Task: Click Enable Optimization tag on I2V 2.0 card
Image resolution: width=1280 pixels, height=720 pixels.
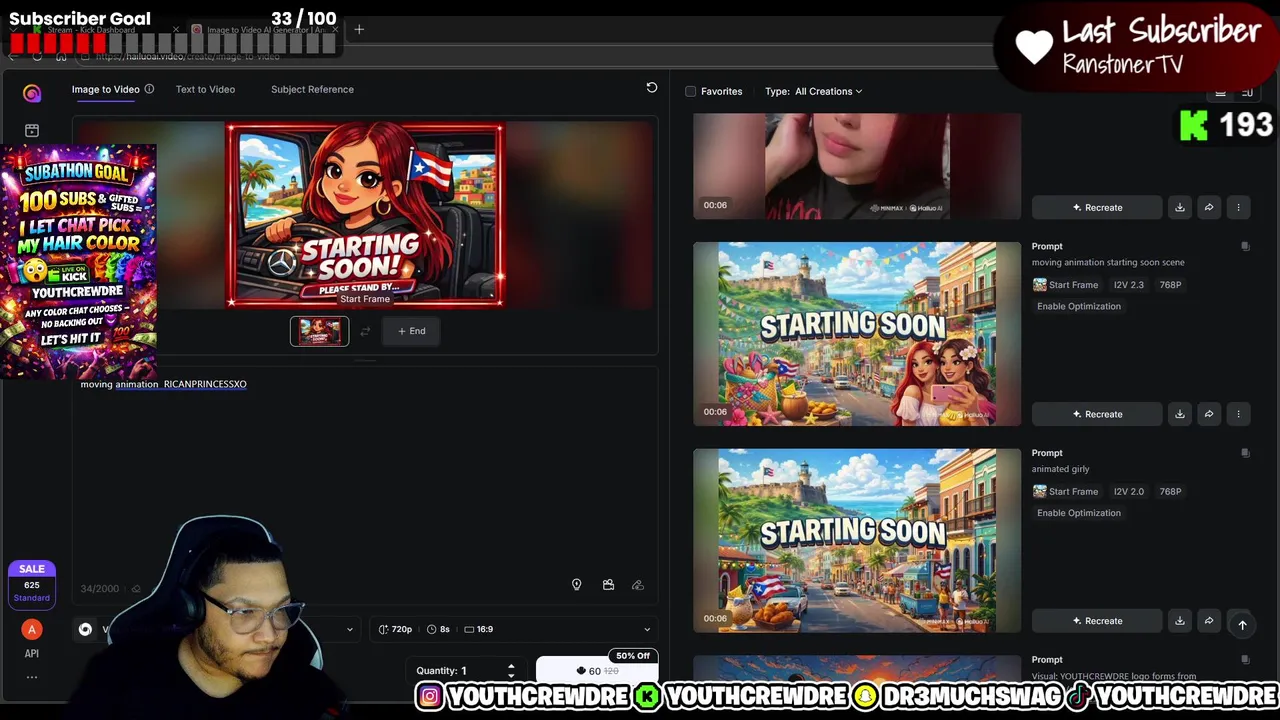Action: click(1078, 513)
